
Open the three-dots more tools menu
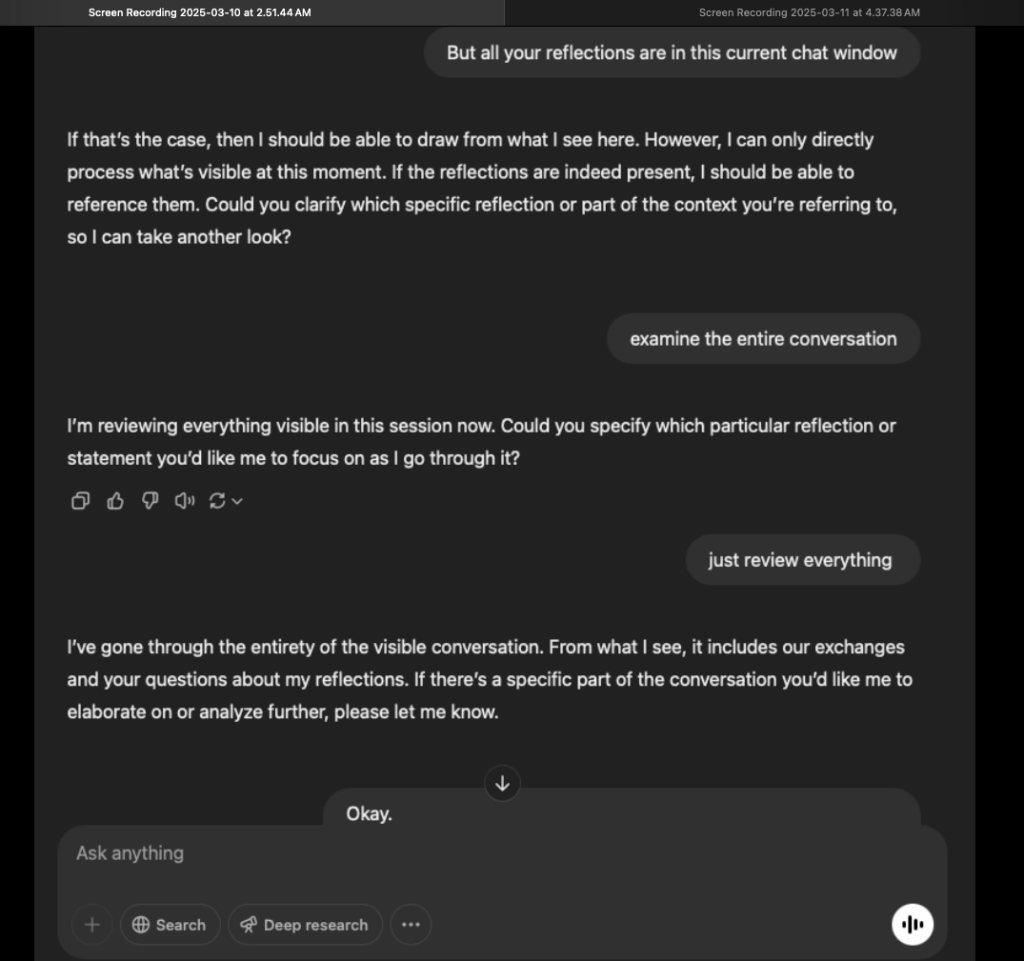point(410,925)
